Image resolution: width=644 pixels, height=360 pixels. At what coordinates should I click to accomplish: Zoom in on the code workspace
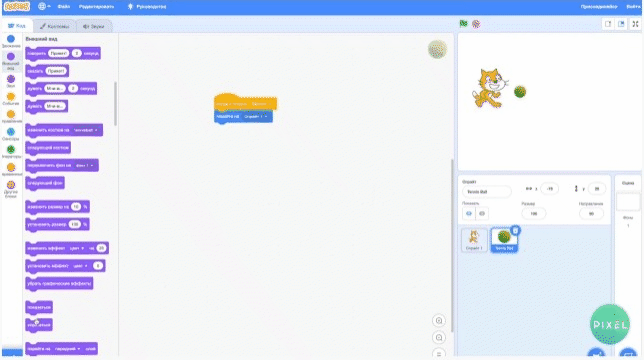pyautogui.click(x=439, y=321)
